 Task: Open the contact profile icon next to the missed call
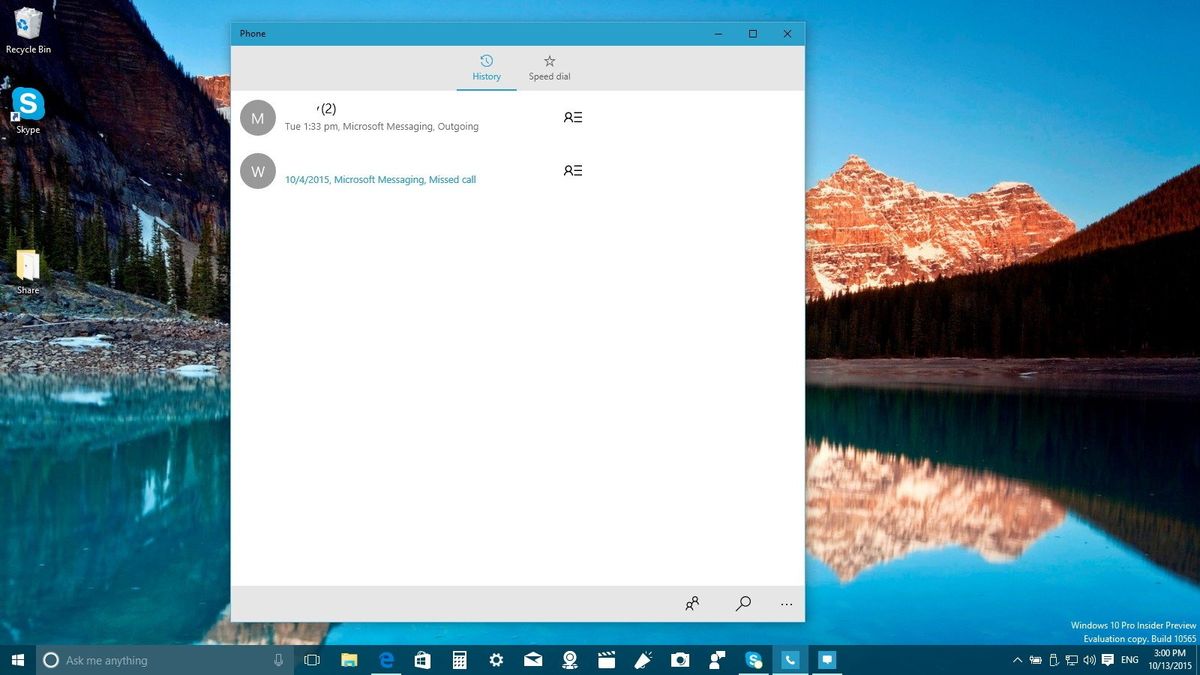tap(572, 170)
